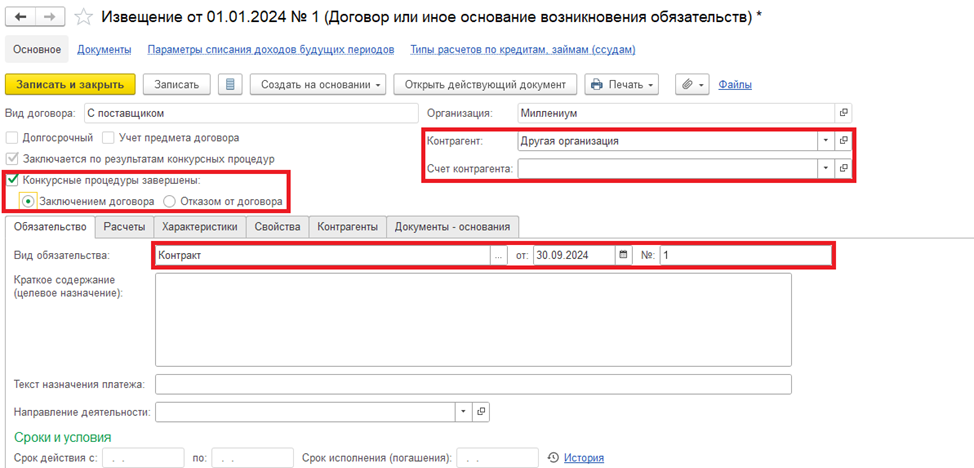The image size is (974, 468).
Task: Open the Файлы link
Action: tap(735, 85)
